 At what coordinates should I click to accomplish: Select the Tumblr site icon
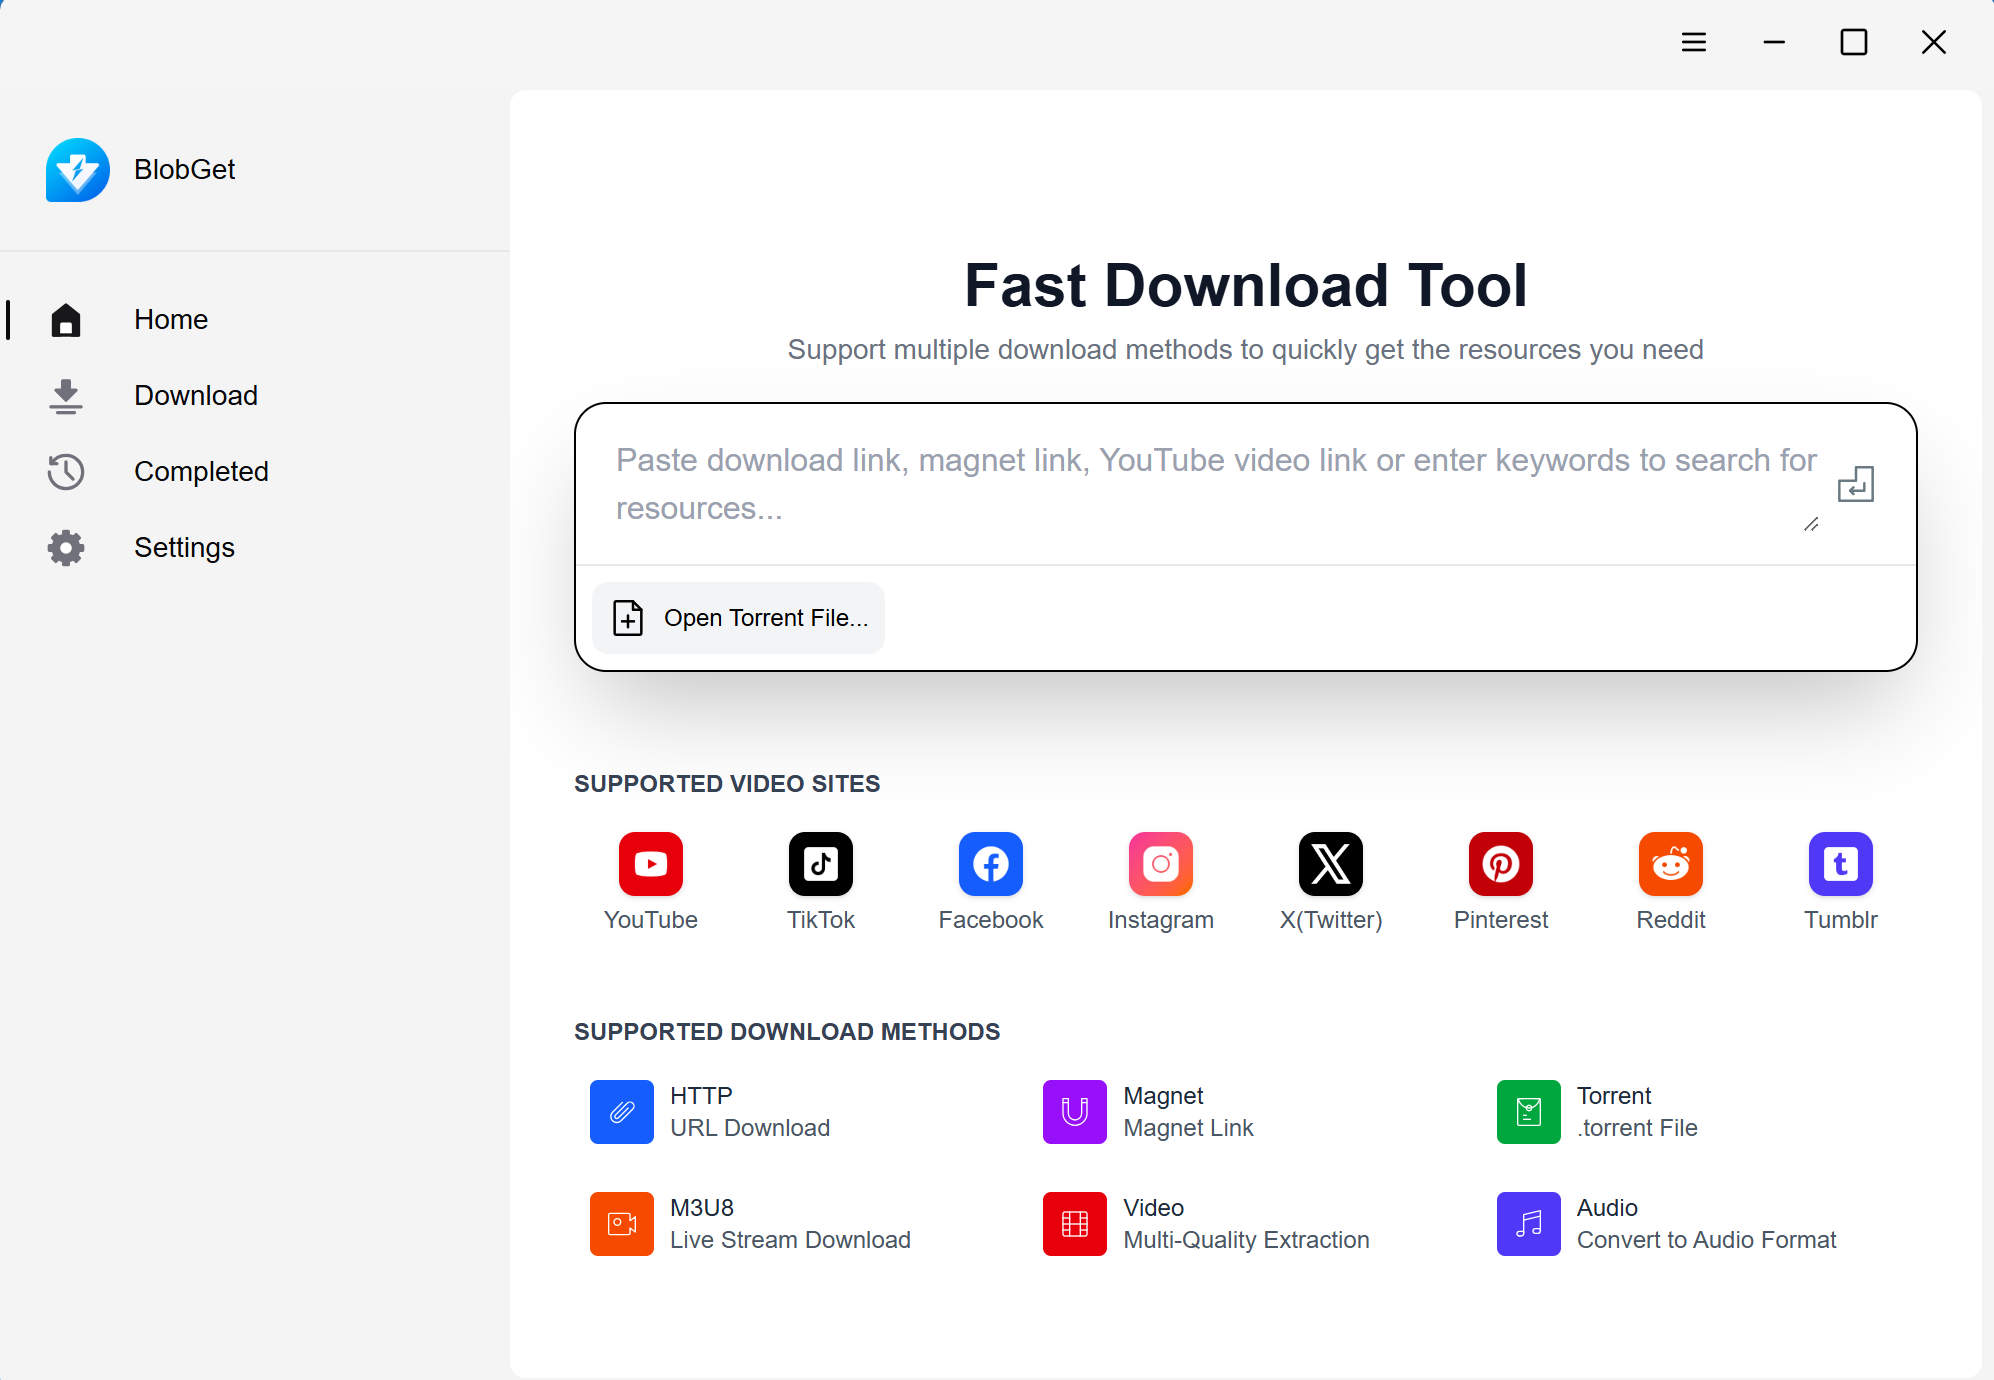pyautogui.click(x=1840, y=863)
